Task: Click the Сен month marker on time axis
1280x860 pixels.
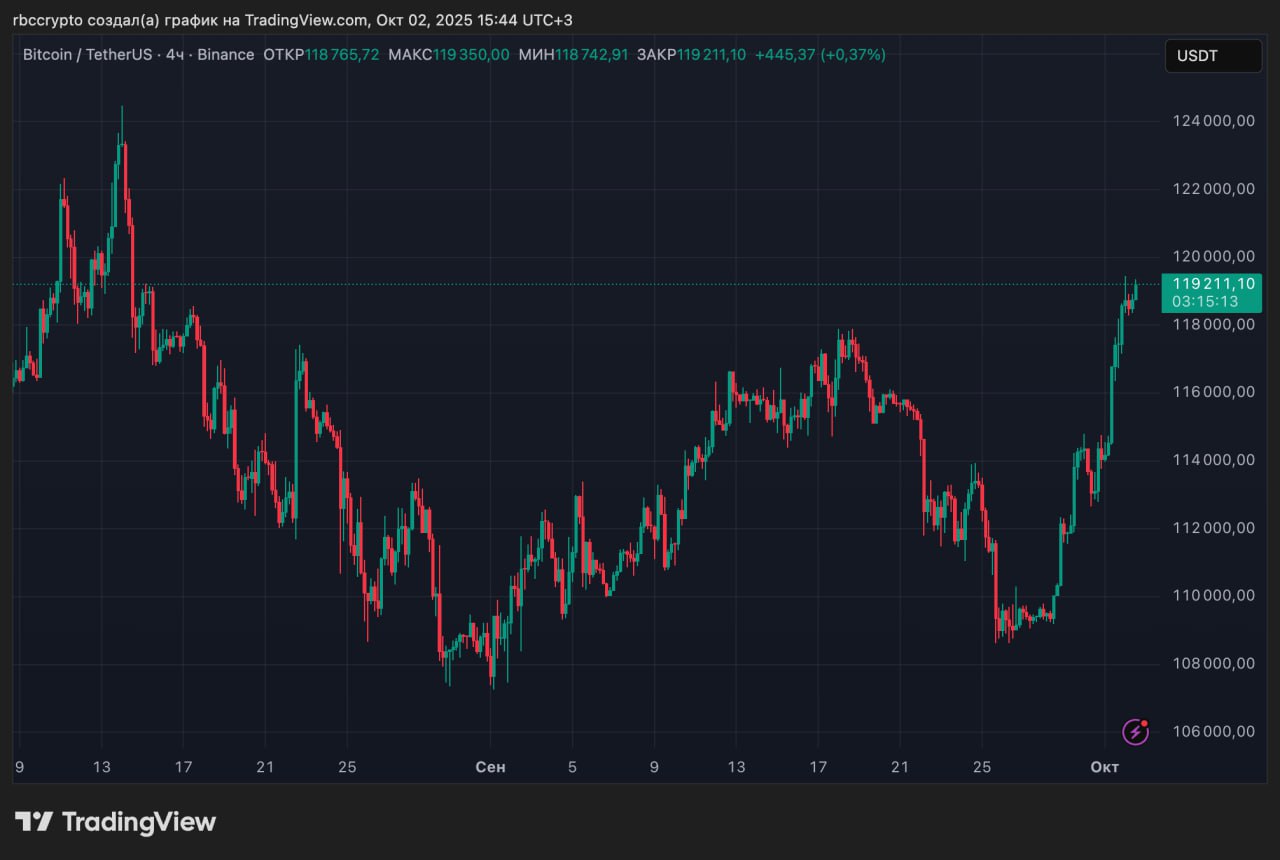Action: coord(490,767)
